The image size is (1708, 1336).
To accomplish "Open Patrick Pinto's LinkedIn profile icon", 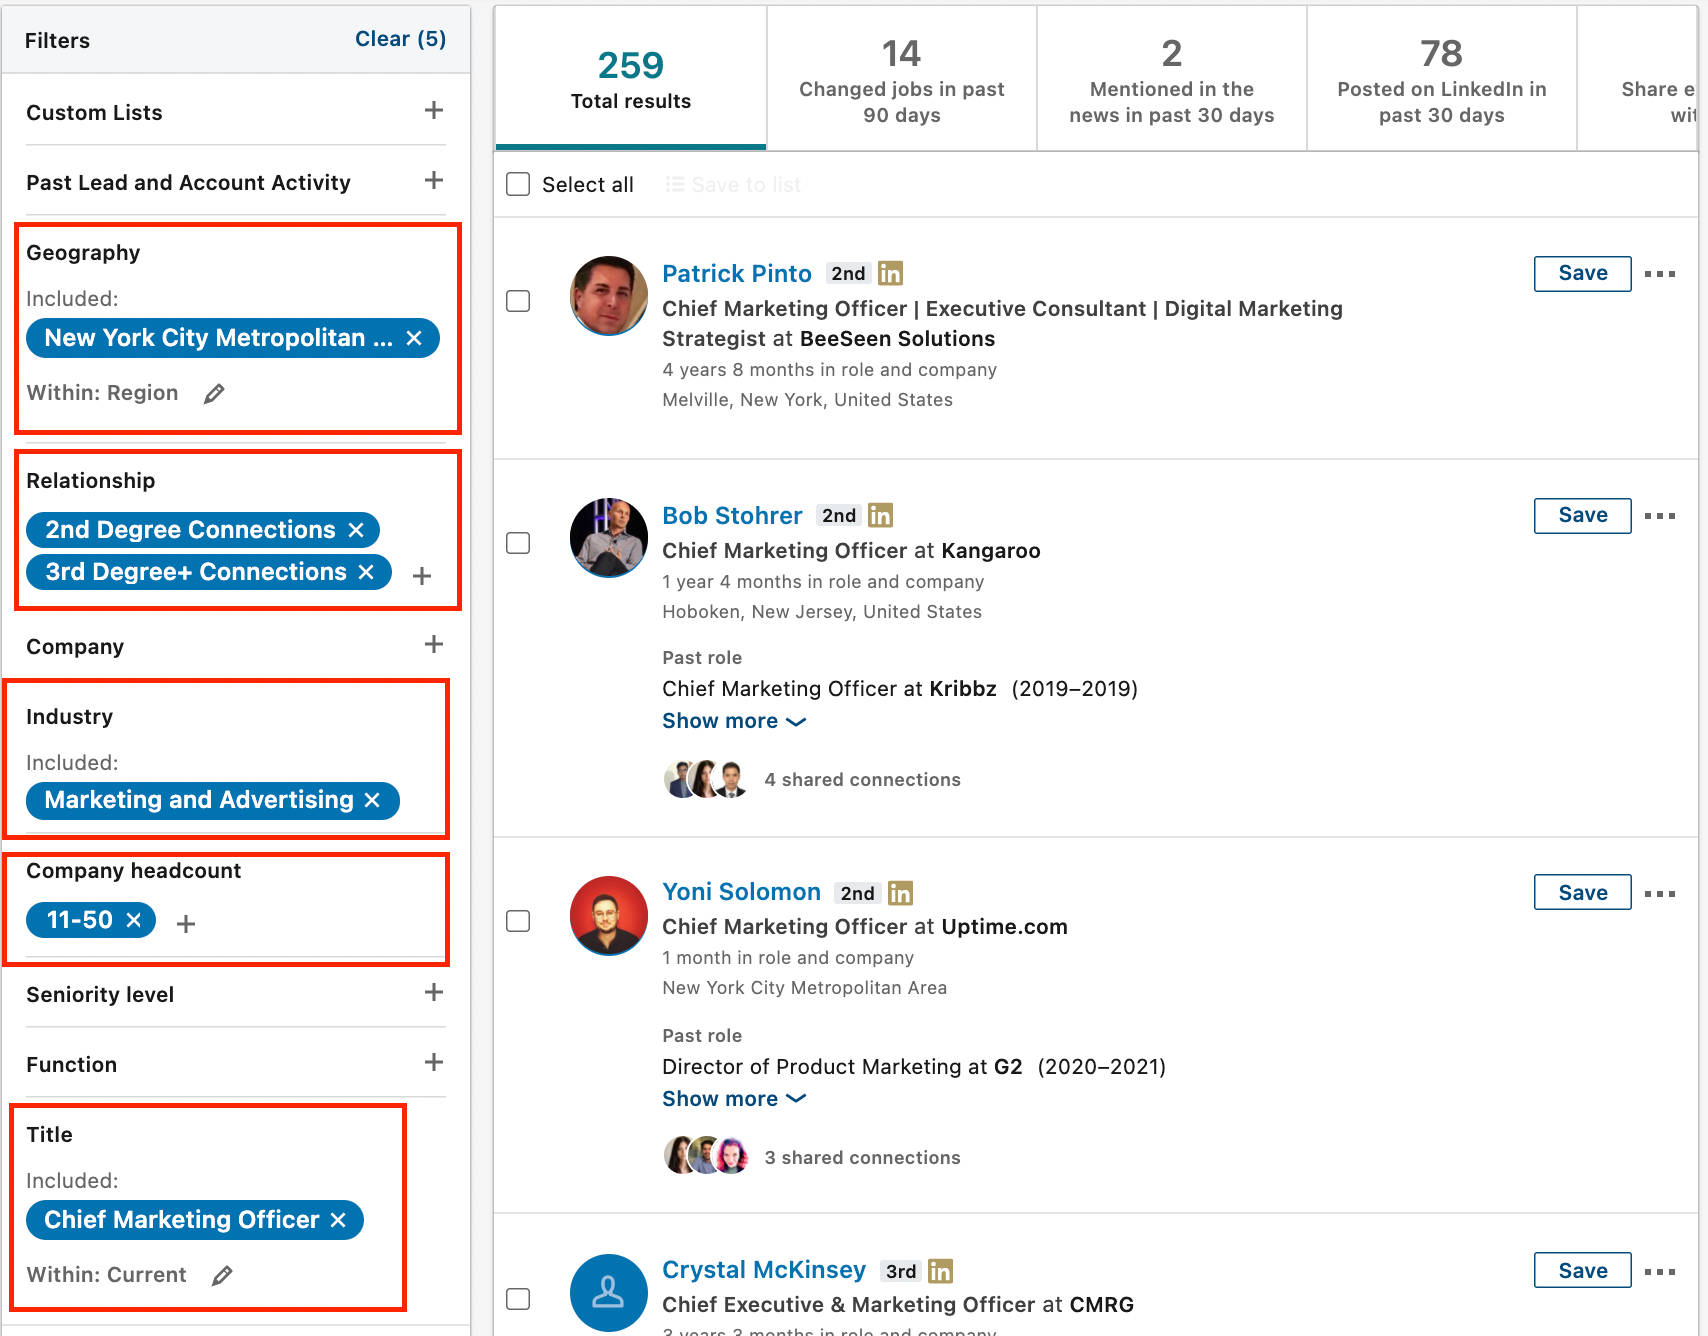I will (x=890, y=273).
